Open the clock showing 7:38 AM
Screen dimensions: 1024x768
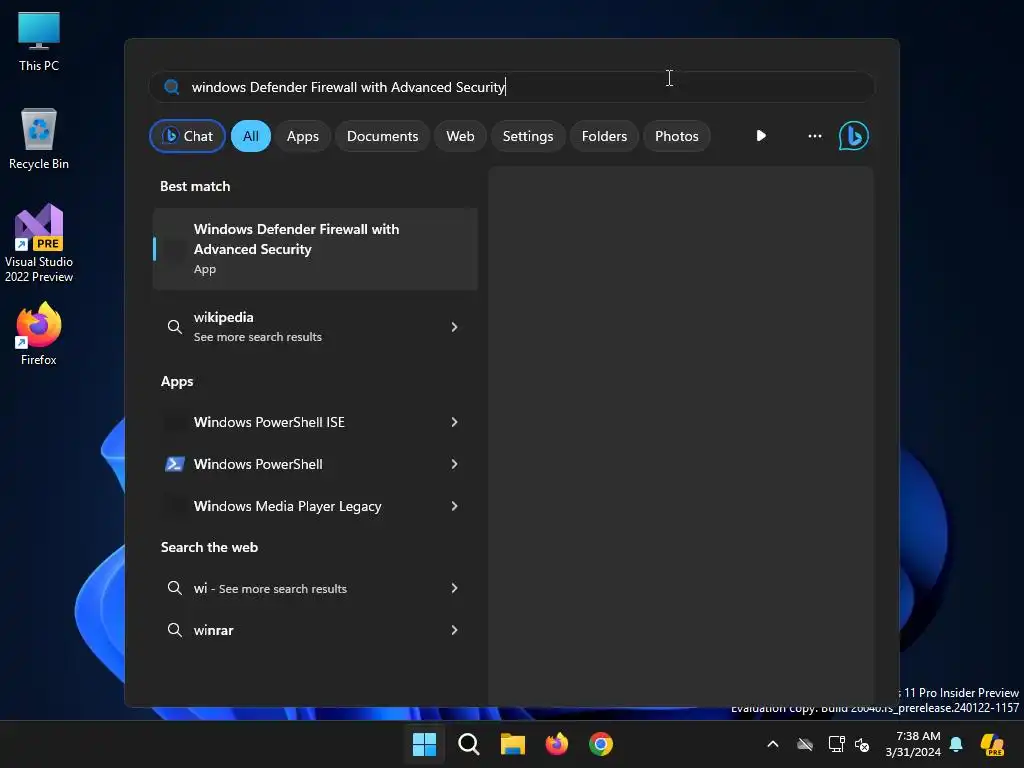913,744
